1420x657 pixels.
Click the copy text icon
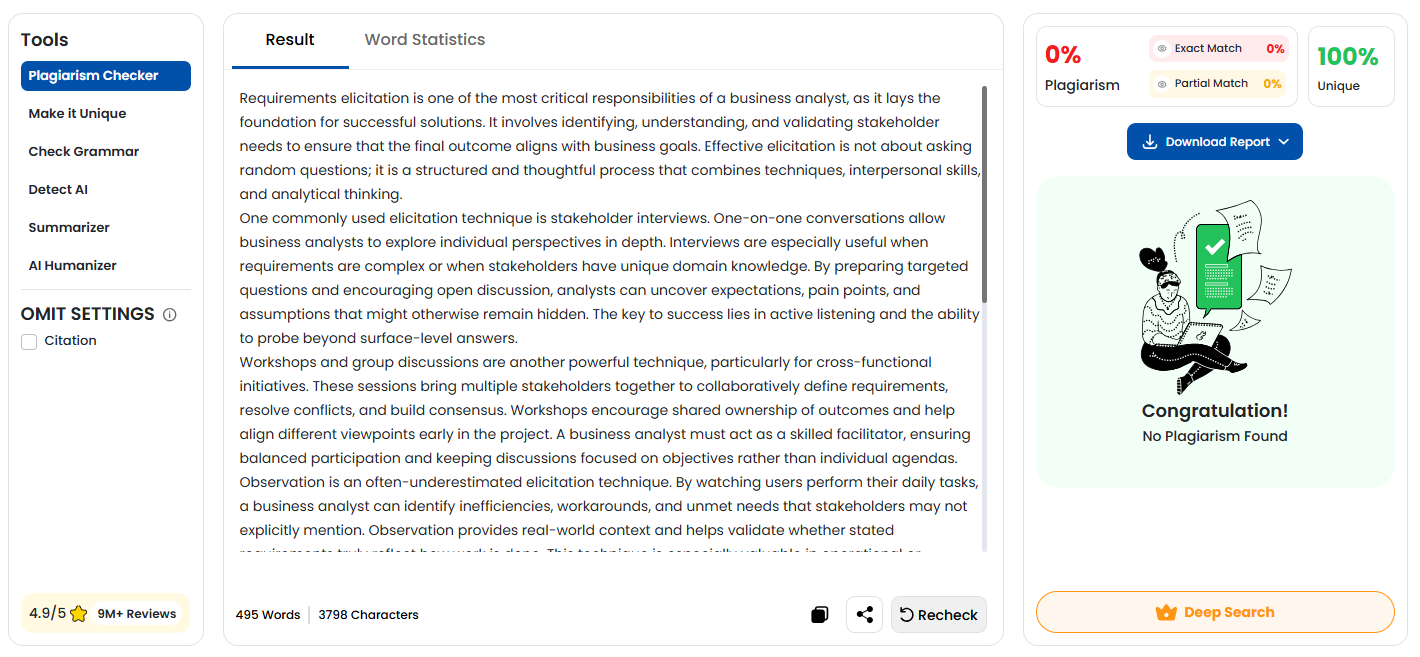[820, 615]
